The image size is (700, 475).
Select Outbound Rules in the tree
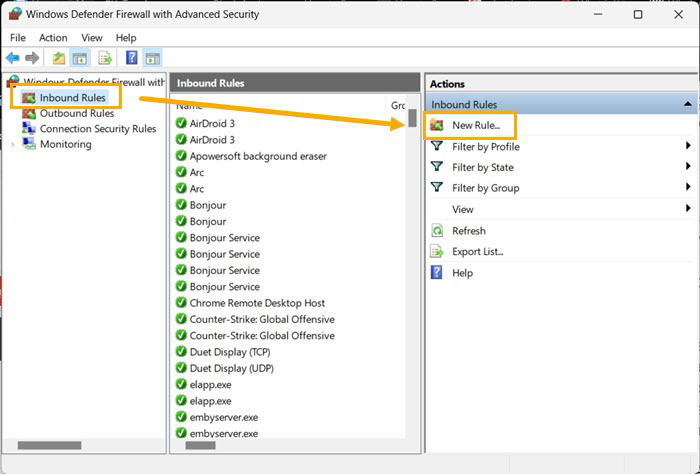coord(77,113)
